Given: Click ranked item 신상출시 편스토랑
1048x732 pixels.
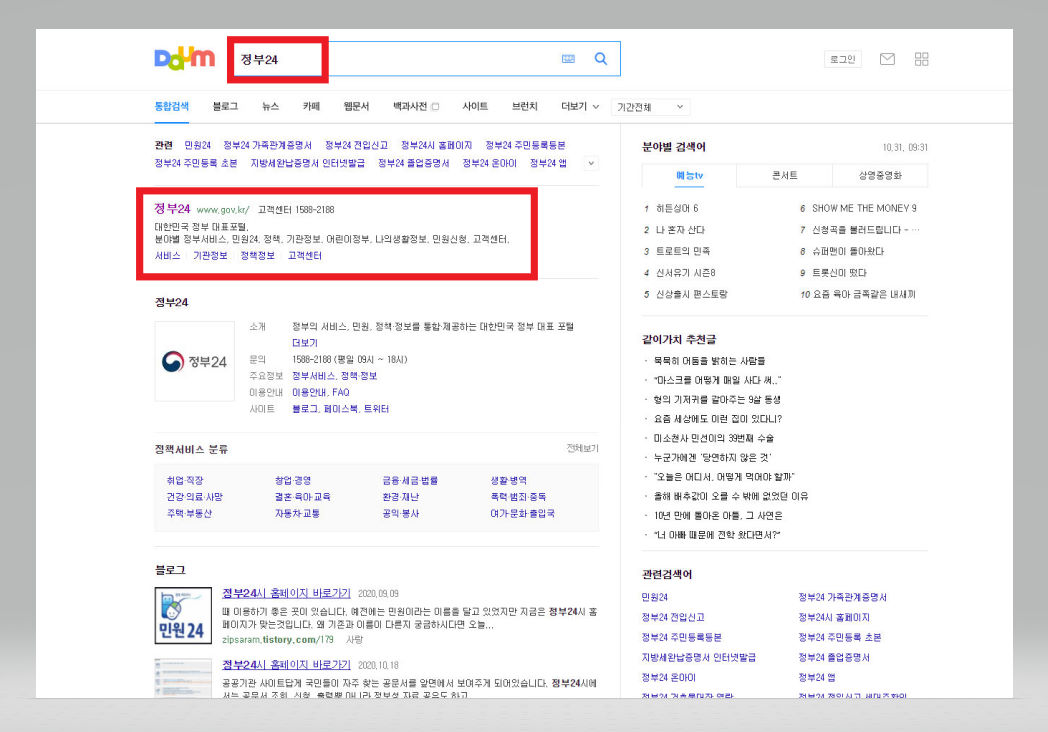Looking at the screenshot, I should (x=692, y=294).
